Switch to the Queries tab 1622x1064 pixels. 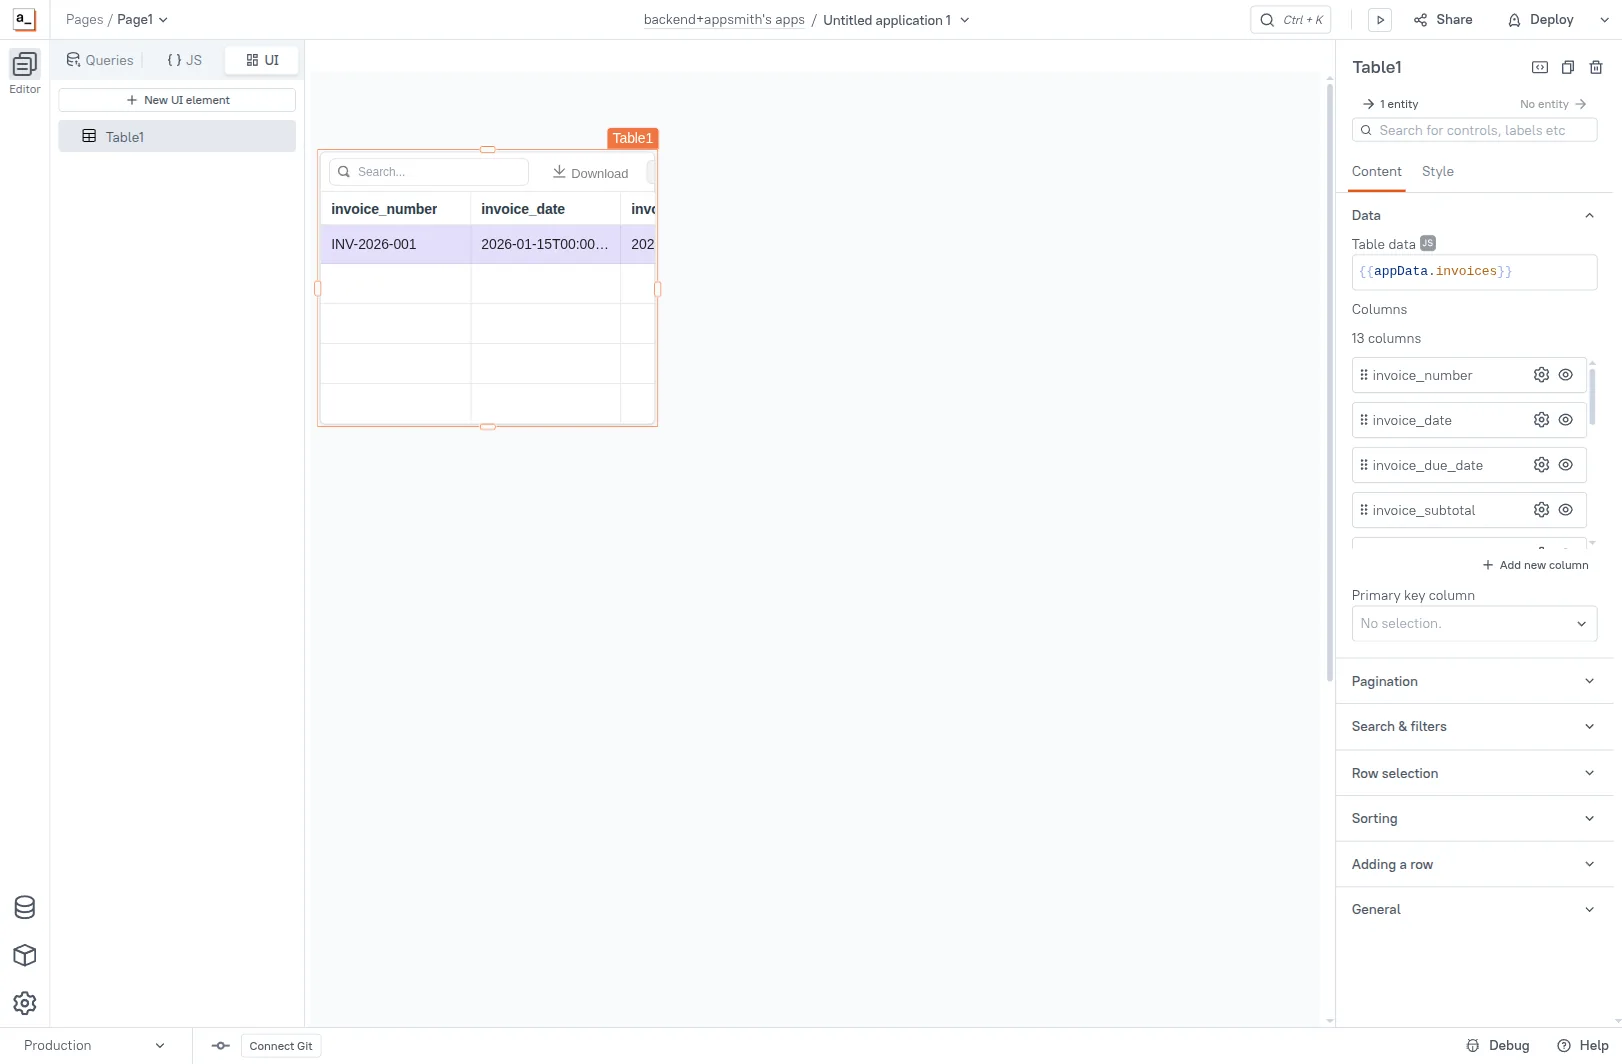tap(100, 60)
